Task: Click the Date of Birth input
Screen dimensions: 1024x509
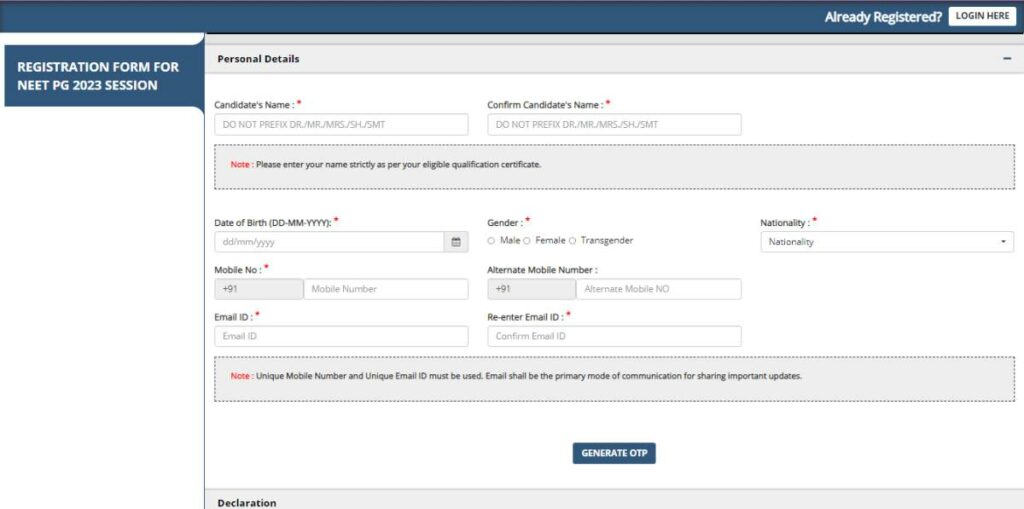Action: click(x=329, y=242)
